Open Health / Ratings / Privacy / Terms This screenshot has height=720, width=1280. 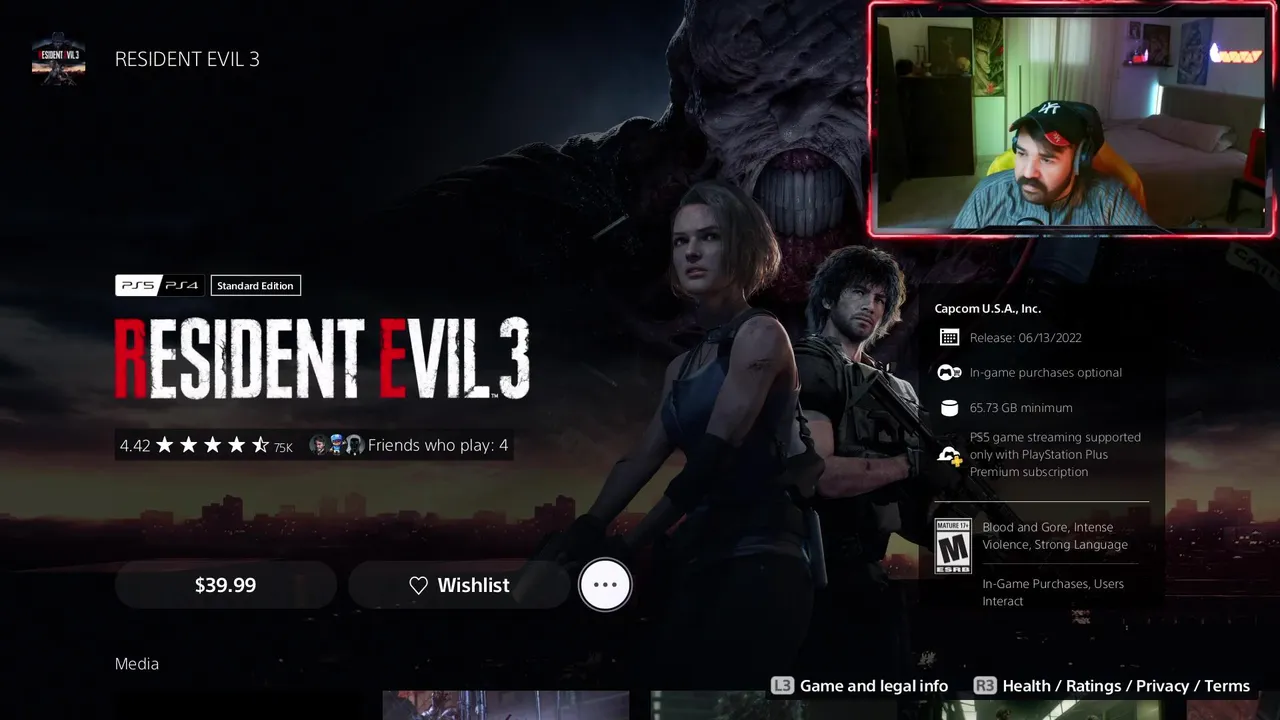1126,686
